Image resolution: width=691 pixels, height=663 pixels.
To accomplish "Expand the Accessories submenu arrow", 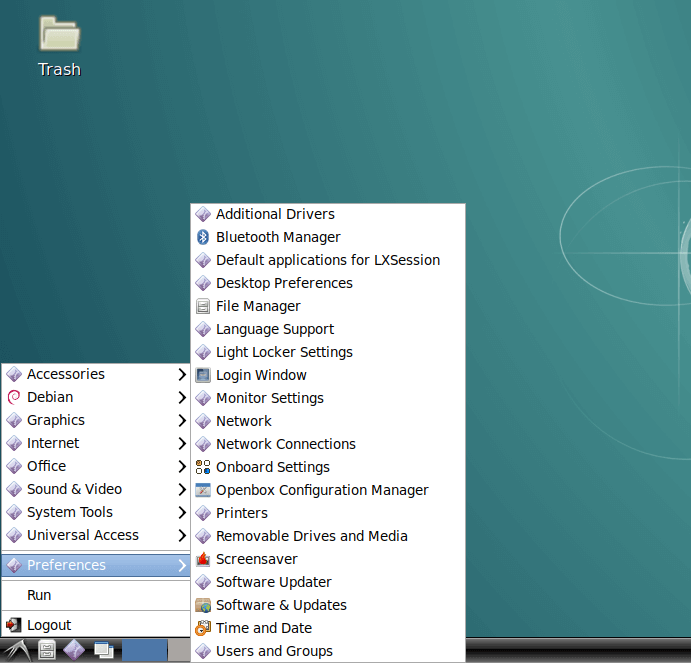I will 181,374.
